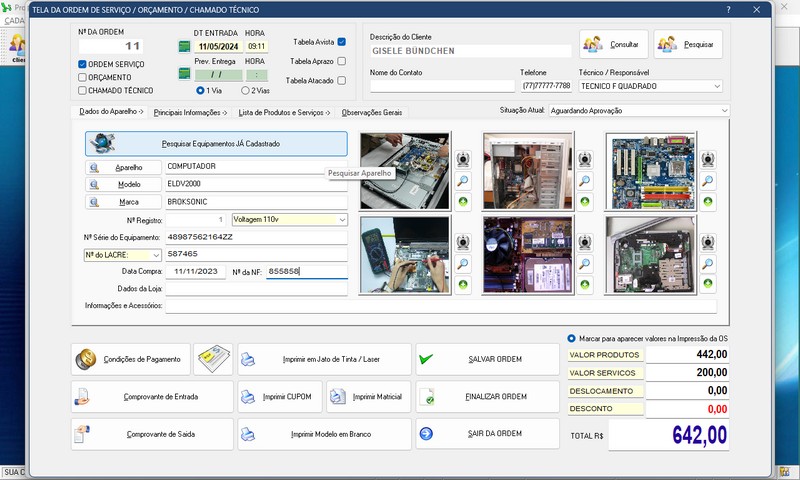Image resolution: width=800 pixels, height=480 pixels.
Task: Go to the Observações Gerais tab
Action: click(x=372, y=112)
